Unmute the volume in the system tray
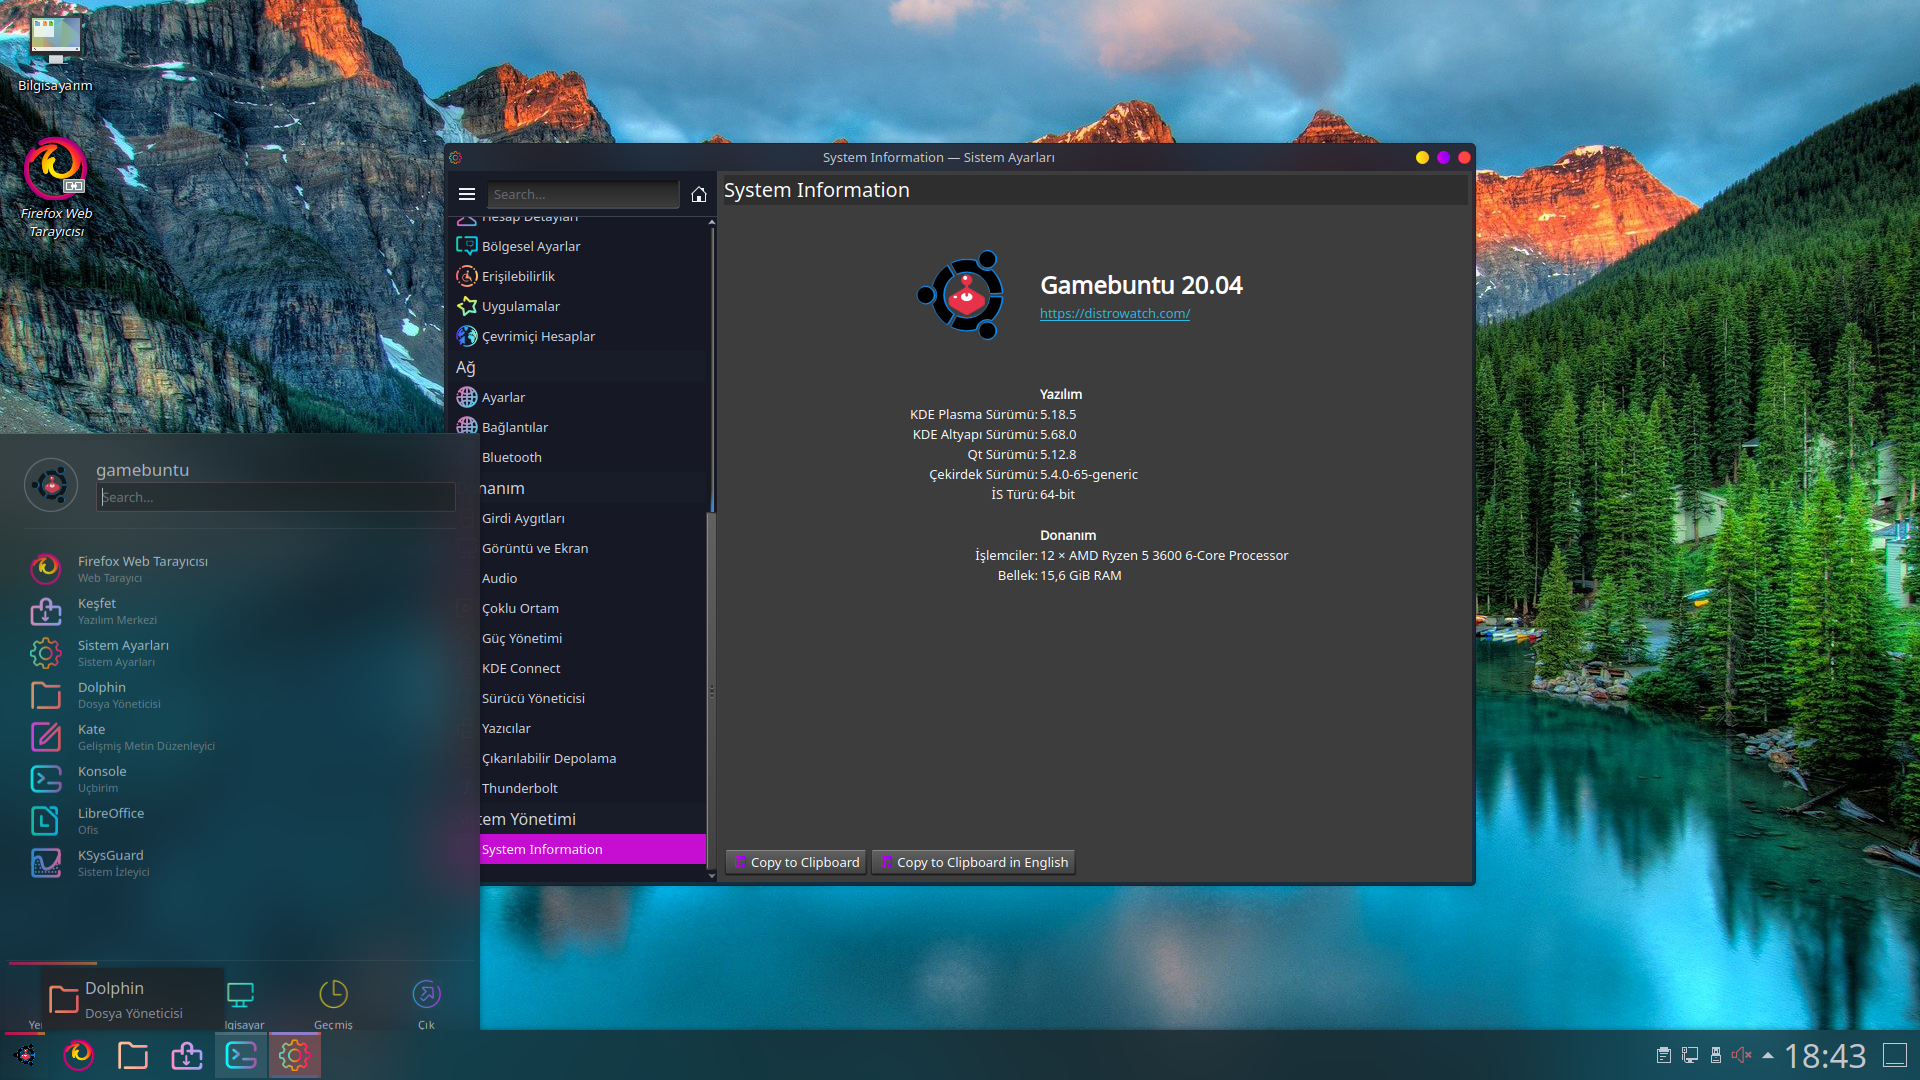 click(1743, 1055)
